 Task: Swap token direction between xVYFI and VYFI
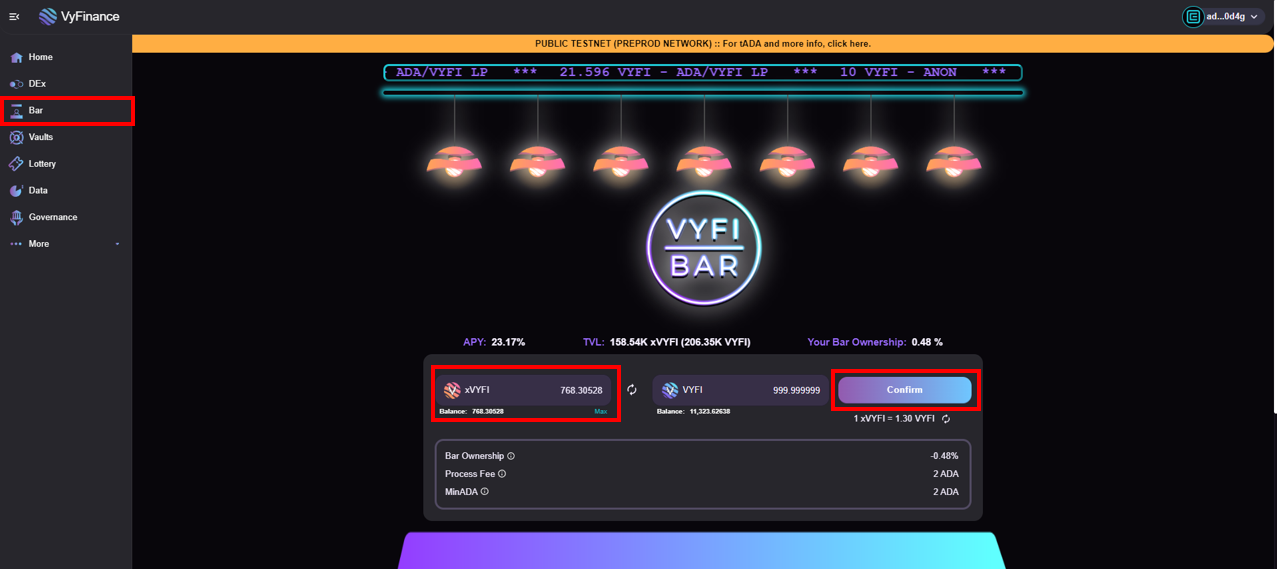click(632, 390)
